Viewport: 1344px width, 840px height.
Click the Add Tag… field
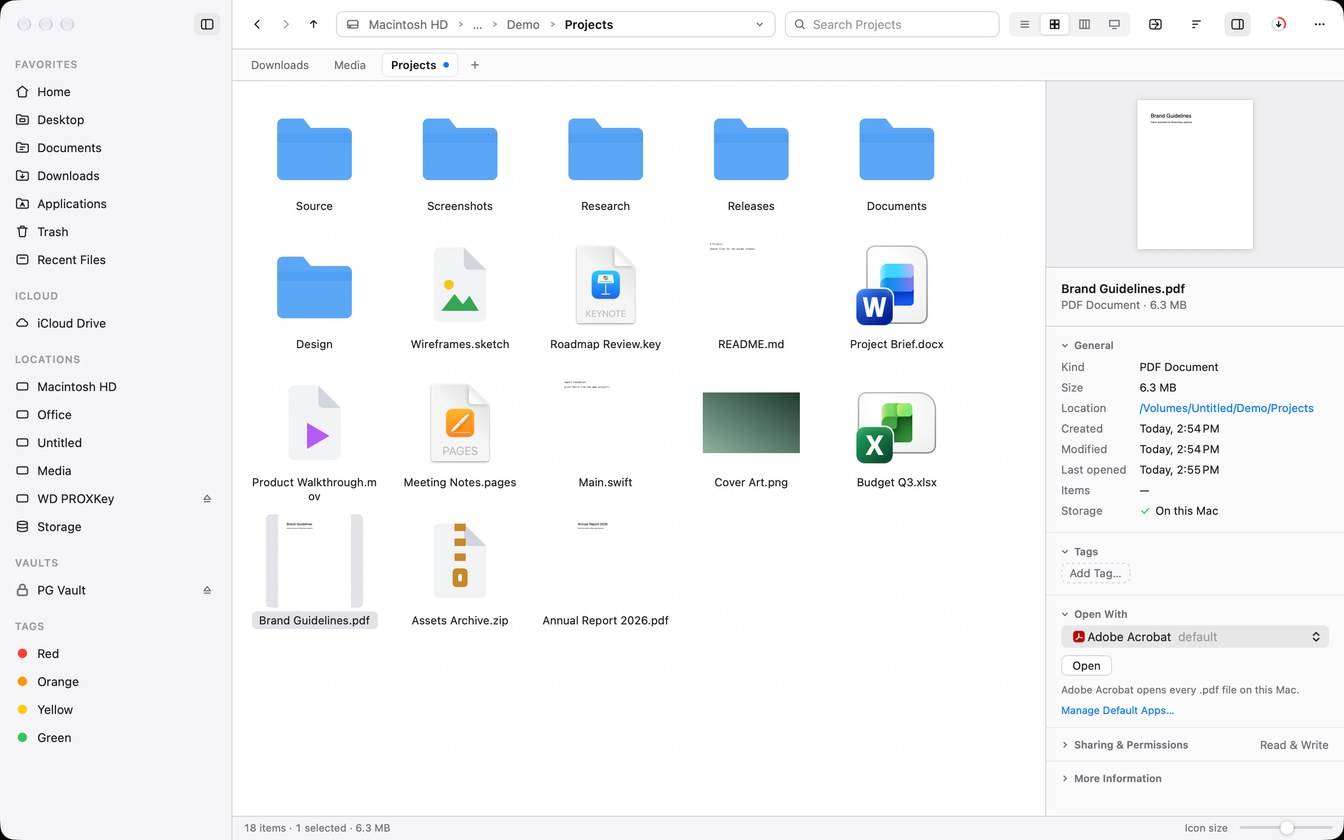tap(1095, 573)
